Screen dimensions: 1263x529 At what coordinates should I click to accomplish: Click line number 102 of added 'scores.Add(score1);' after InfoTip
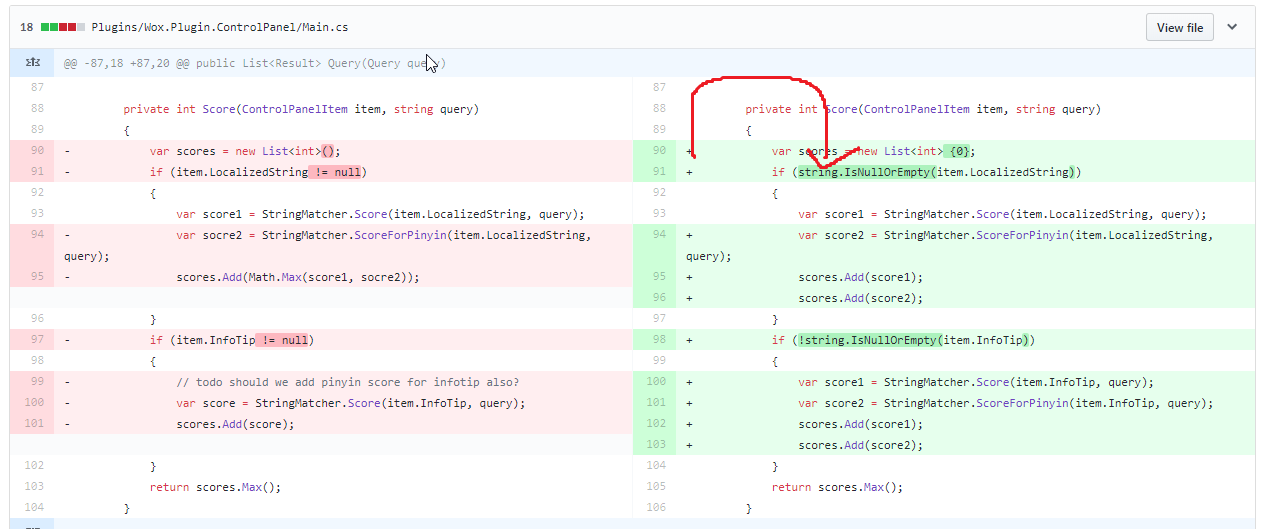655,424
